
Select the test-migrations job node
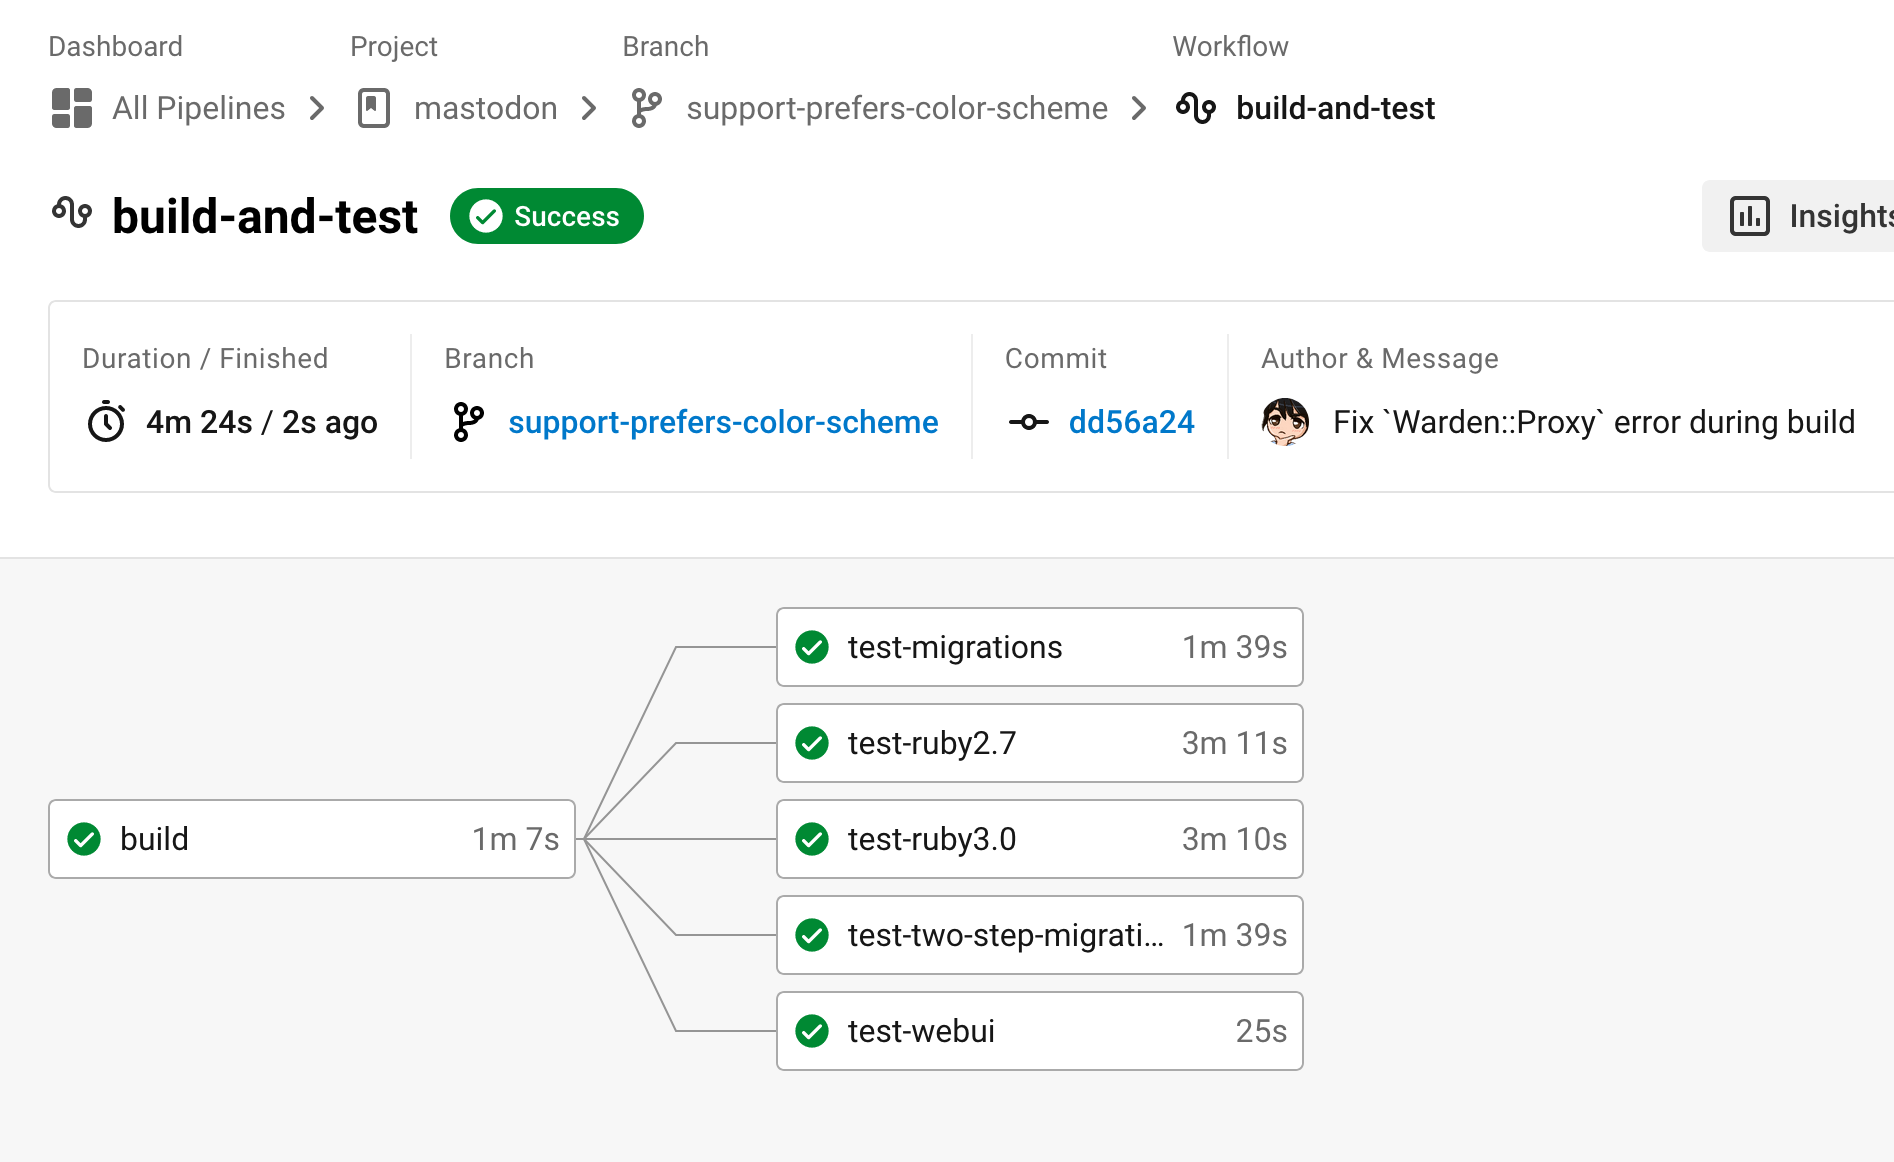(1039, 647)
